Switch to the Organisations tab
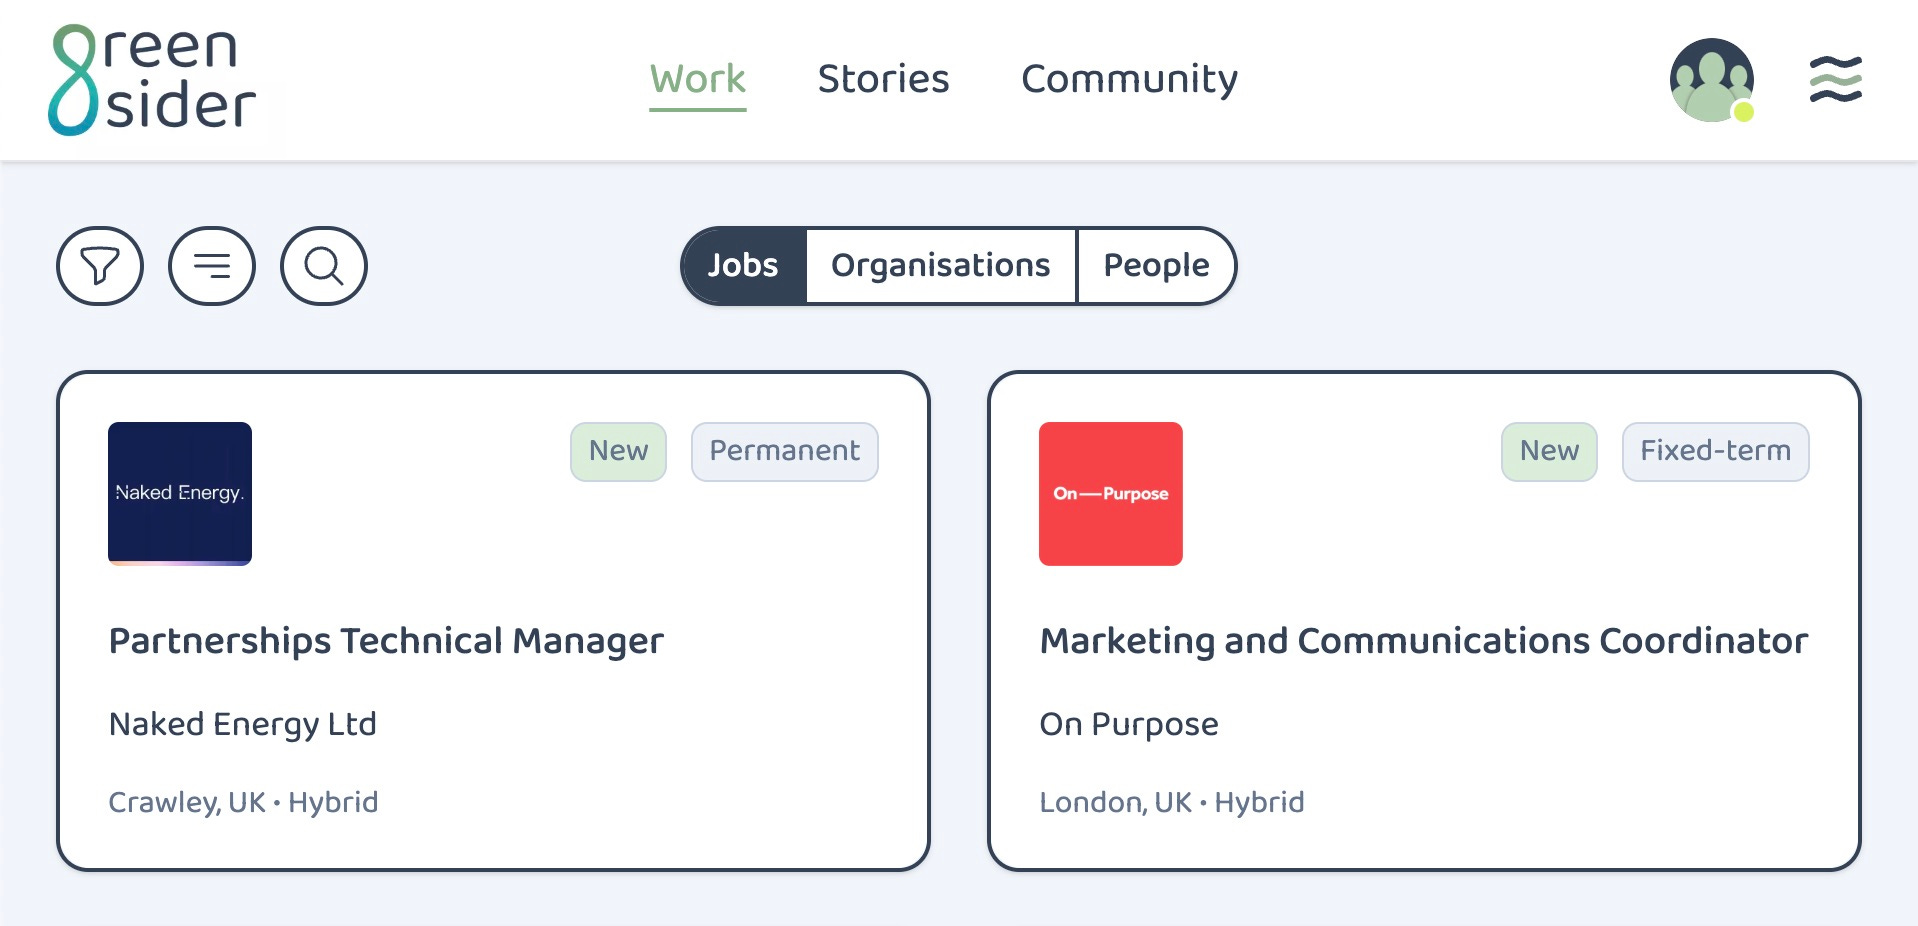Screen dimensions: 1918x926 click(x=941, y=265)
